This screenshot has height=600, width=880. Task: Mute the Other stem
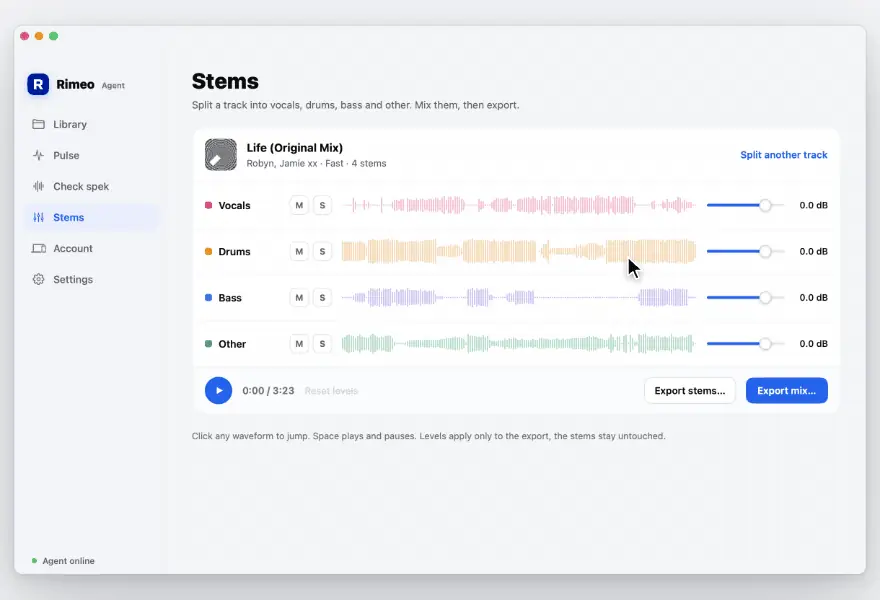(299, 343)
